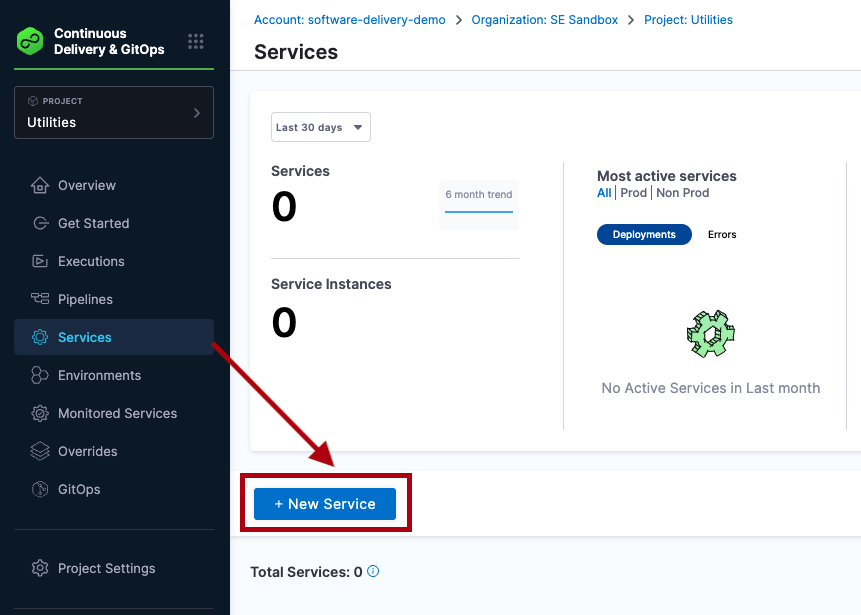Click the Overrides layers icon

40,451
